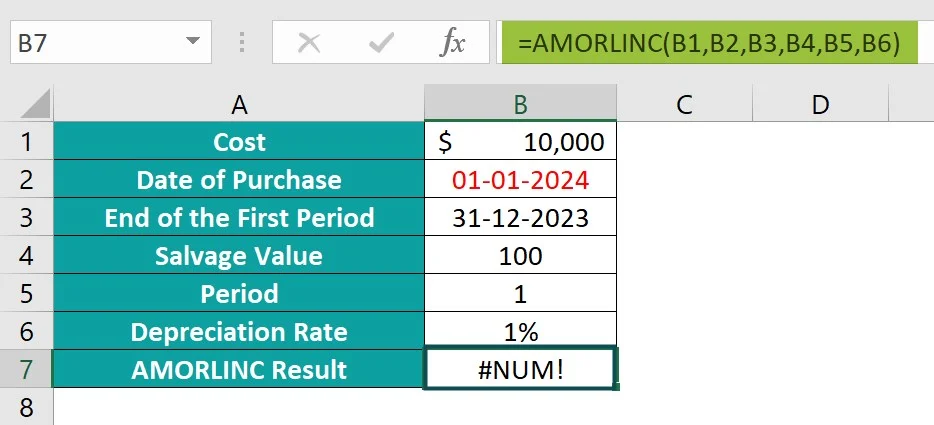Select row 1 header

(26, 141)
